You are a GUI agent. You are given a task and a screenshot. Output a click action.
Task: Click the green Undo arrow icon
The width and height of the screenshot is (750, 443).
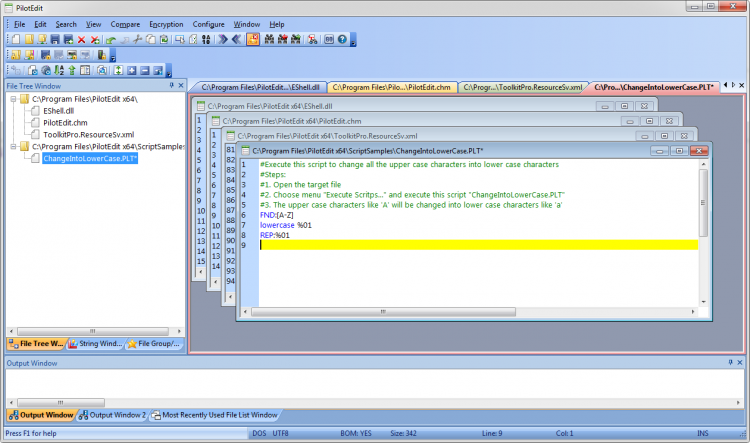pos(111,39)
